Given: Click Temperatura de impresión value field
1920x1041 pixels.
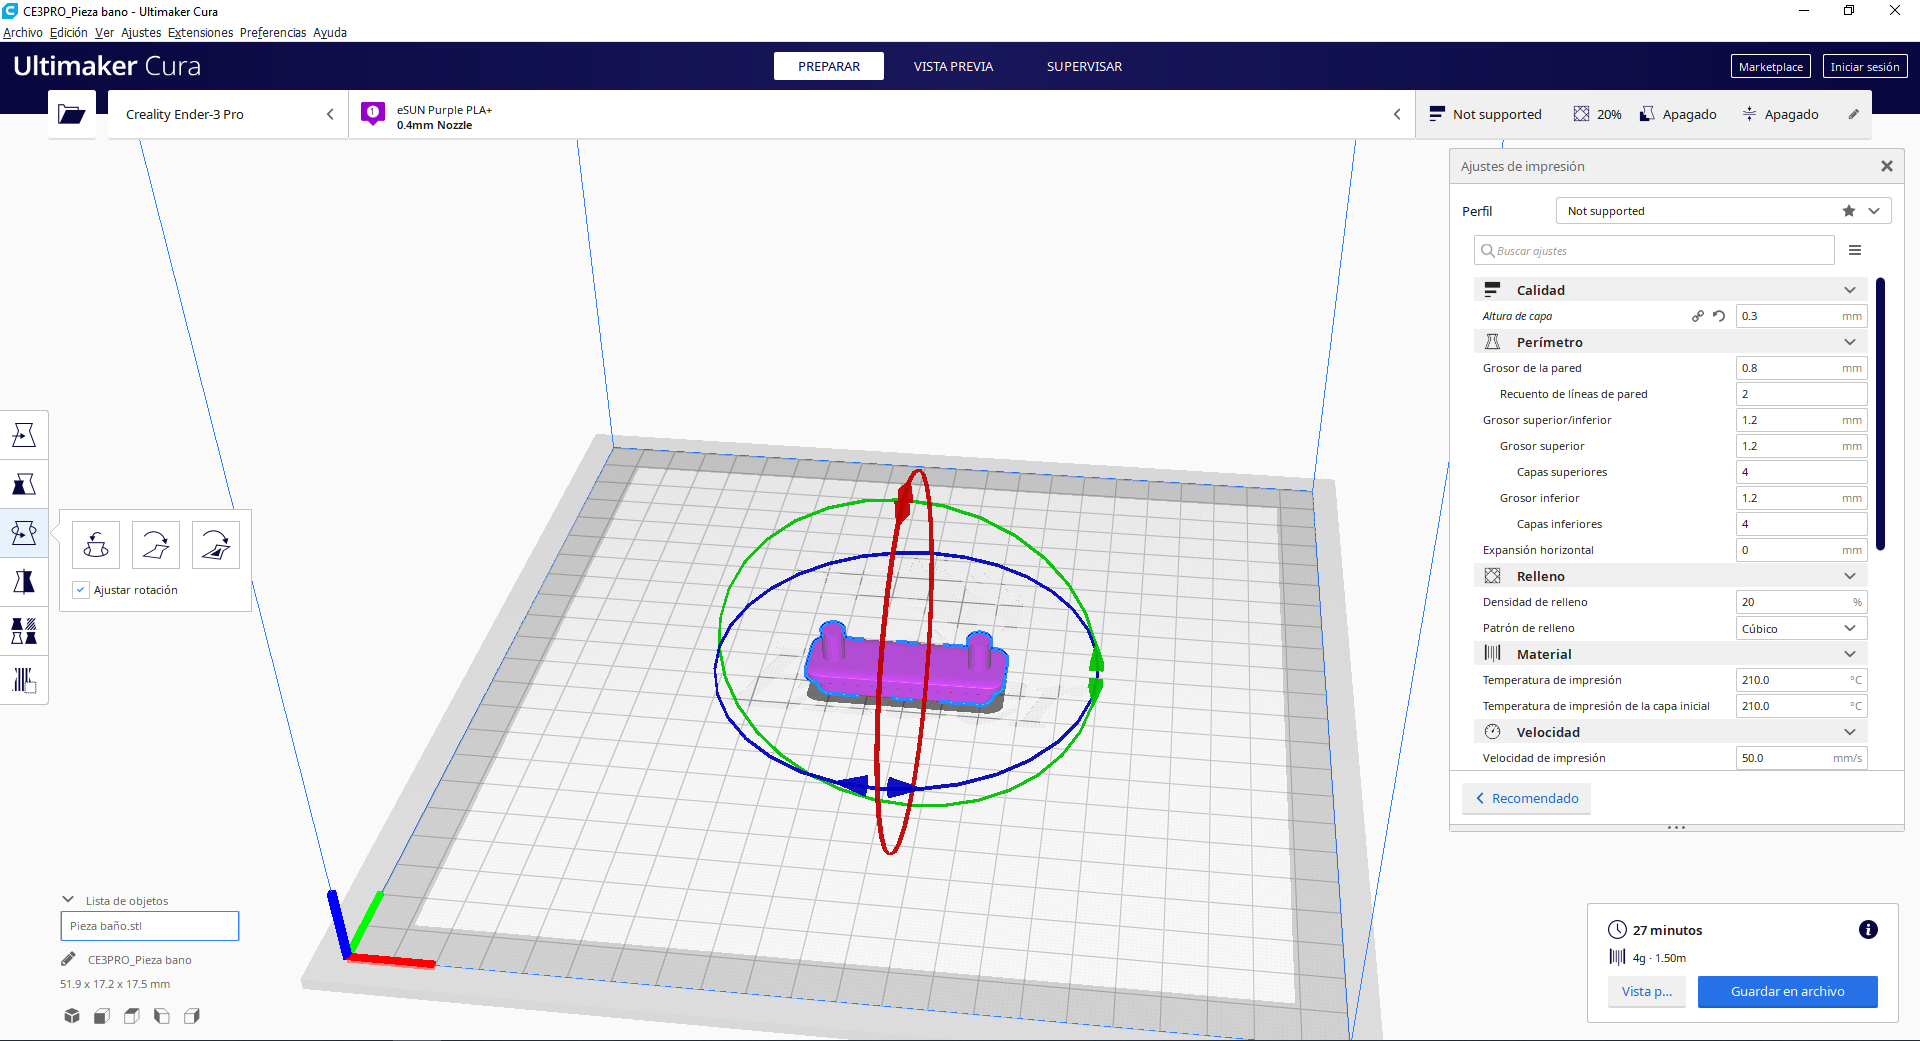Looking at the screenshot, I should click(1802, 680).
